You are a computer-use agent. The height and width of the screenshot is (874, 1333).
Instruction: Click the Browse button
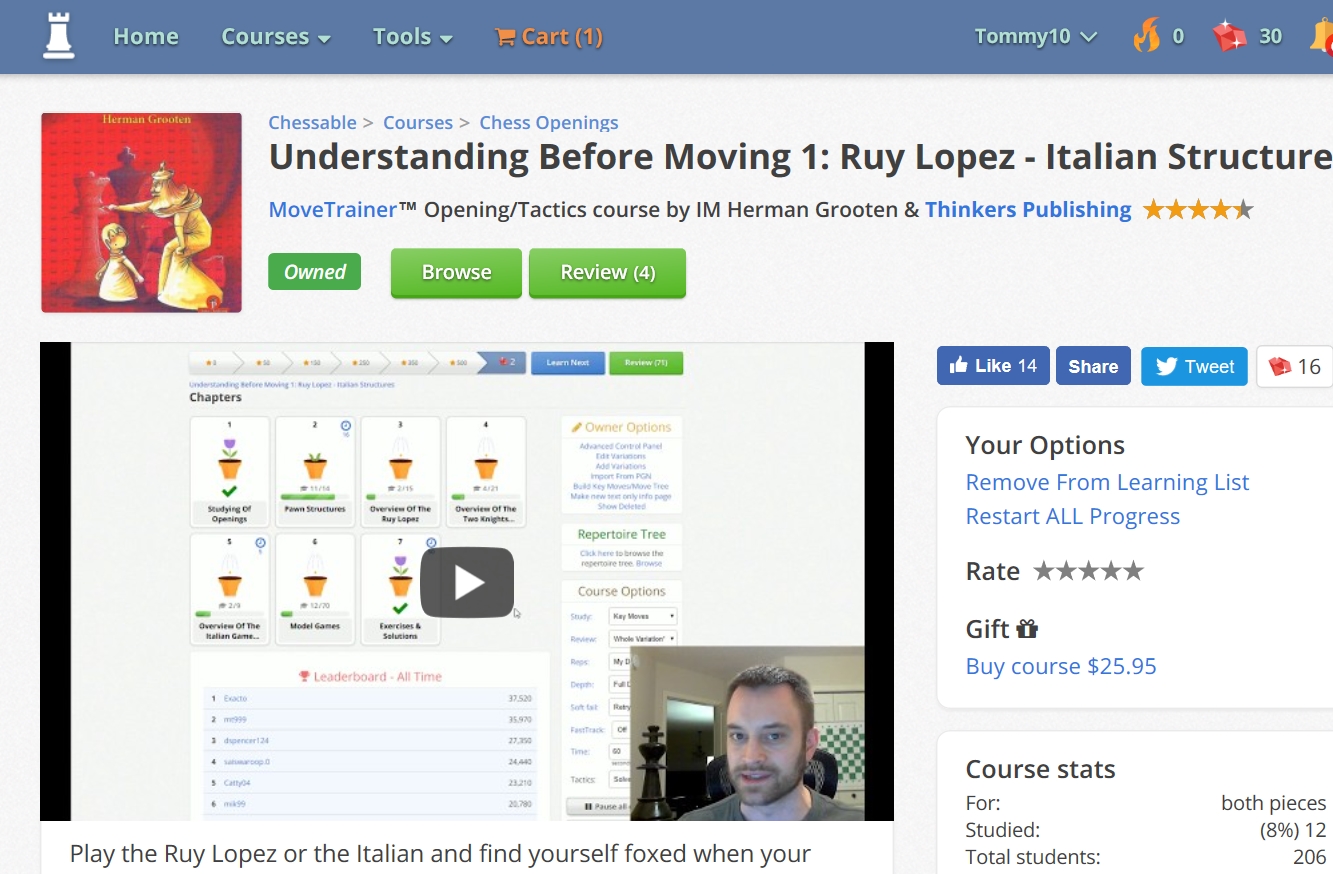click(x=456, y=273)
